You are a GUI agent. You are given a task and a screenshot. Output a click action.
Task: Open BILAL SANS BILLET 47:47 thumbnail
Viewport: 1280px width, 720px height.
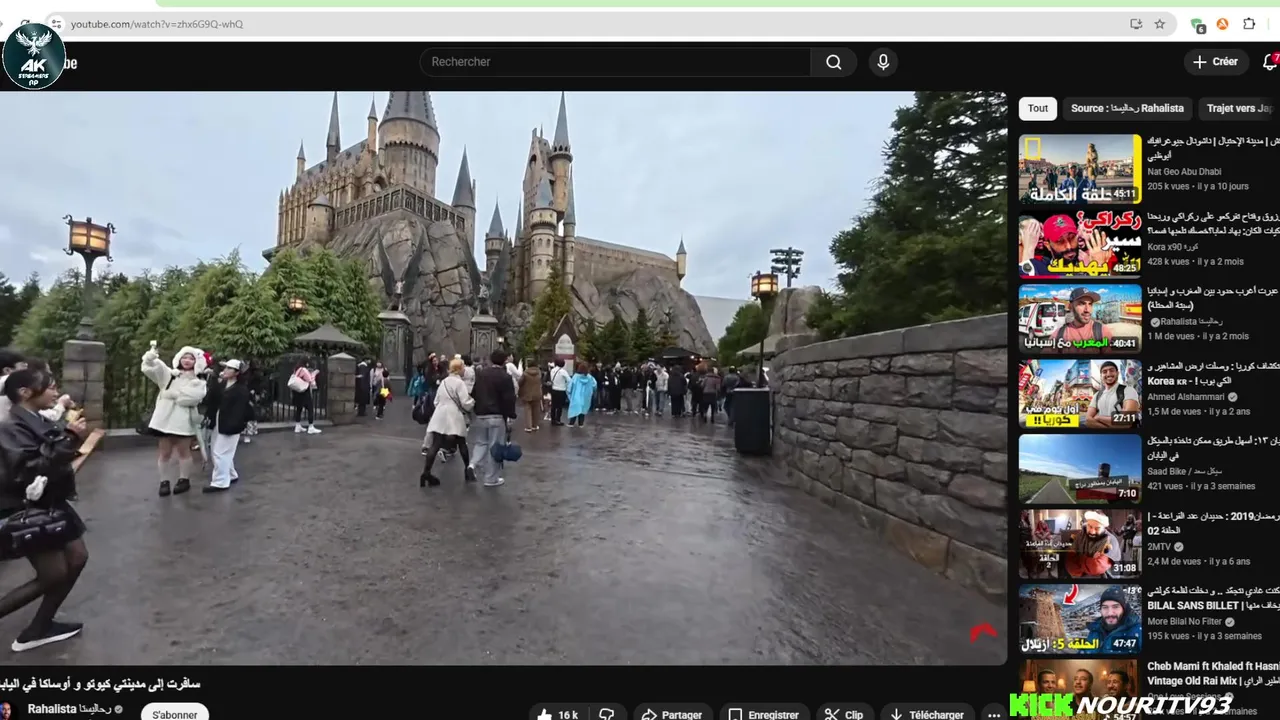1080,619
